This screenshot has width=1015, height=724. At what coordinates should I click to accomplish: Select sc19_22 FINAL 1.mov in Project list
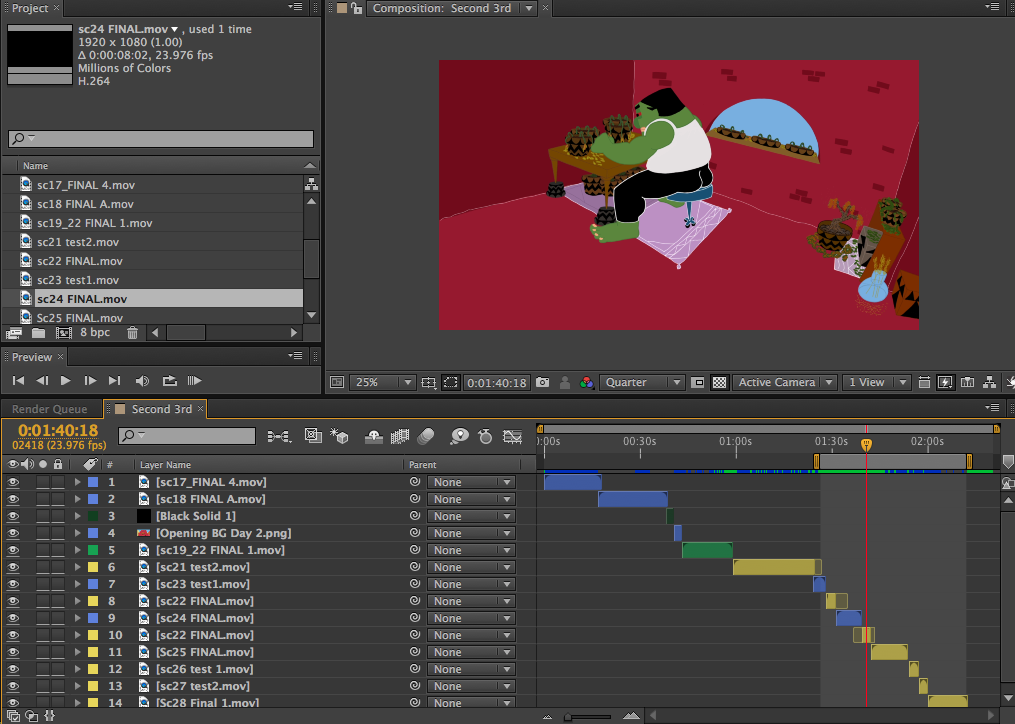click(x=95, y=223)
